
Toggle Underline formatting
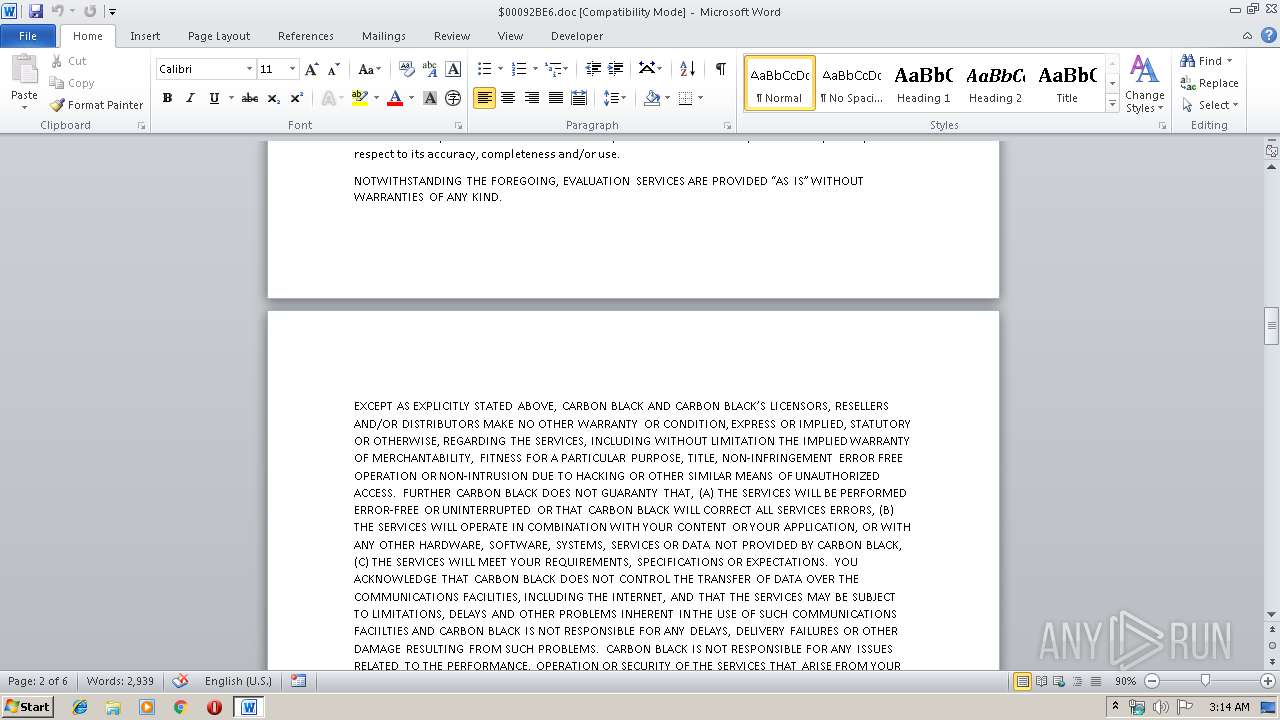coord(214,98)
